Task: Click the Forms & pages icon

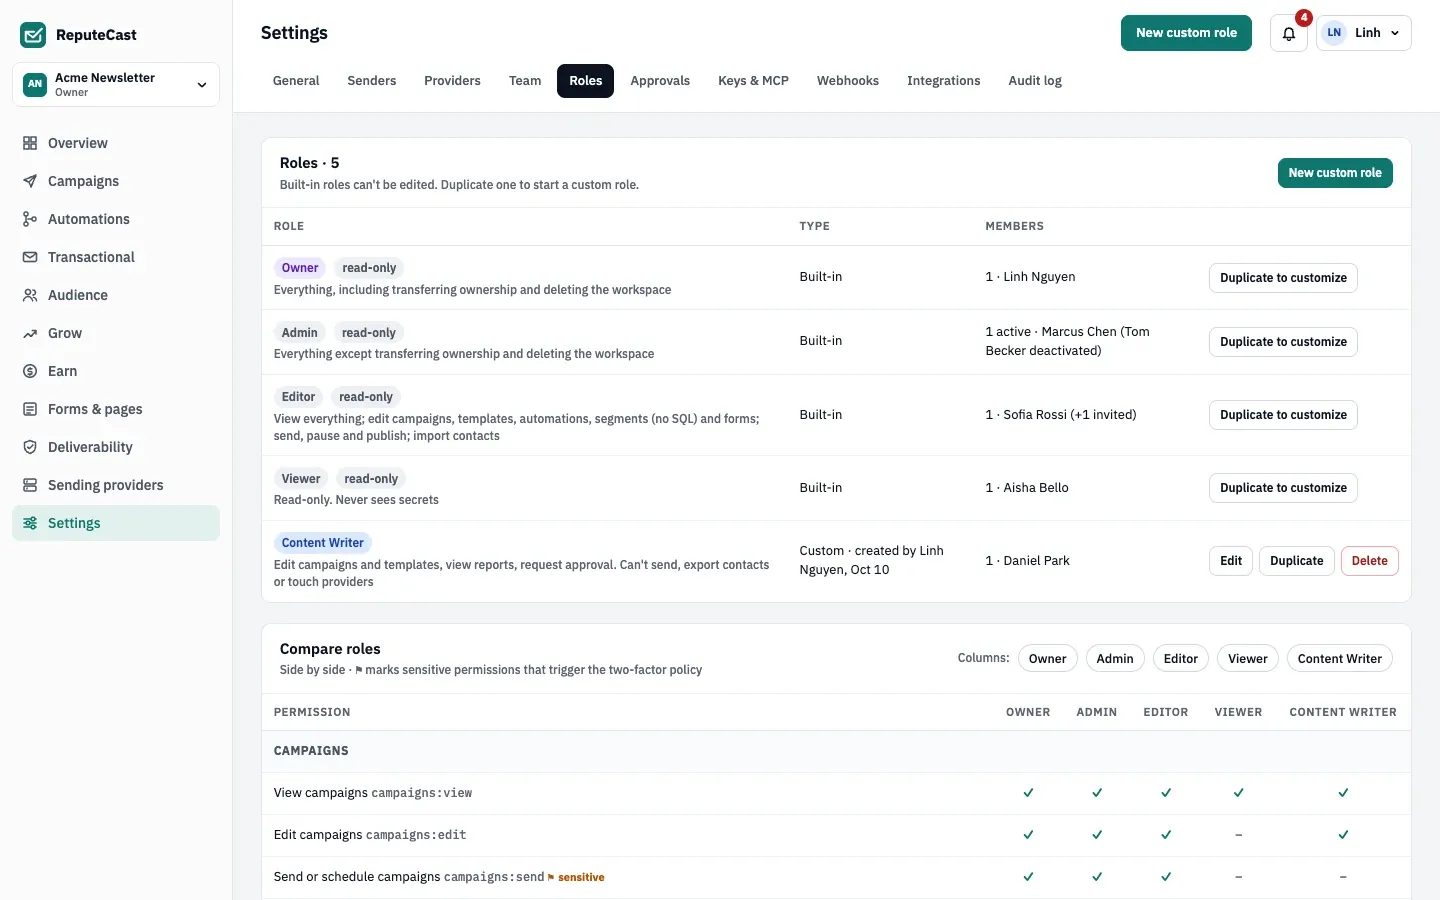Action: point(30,409)
